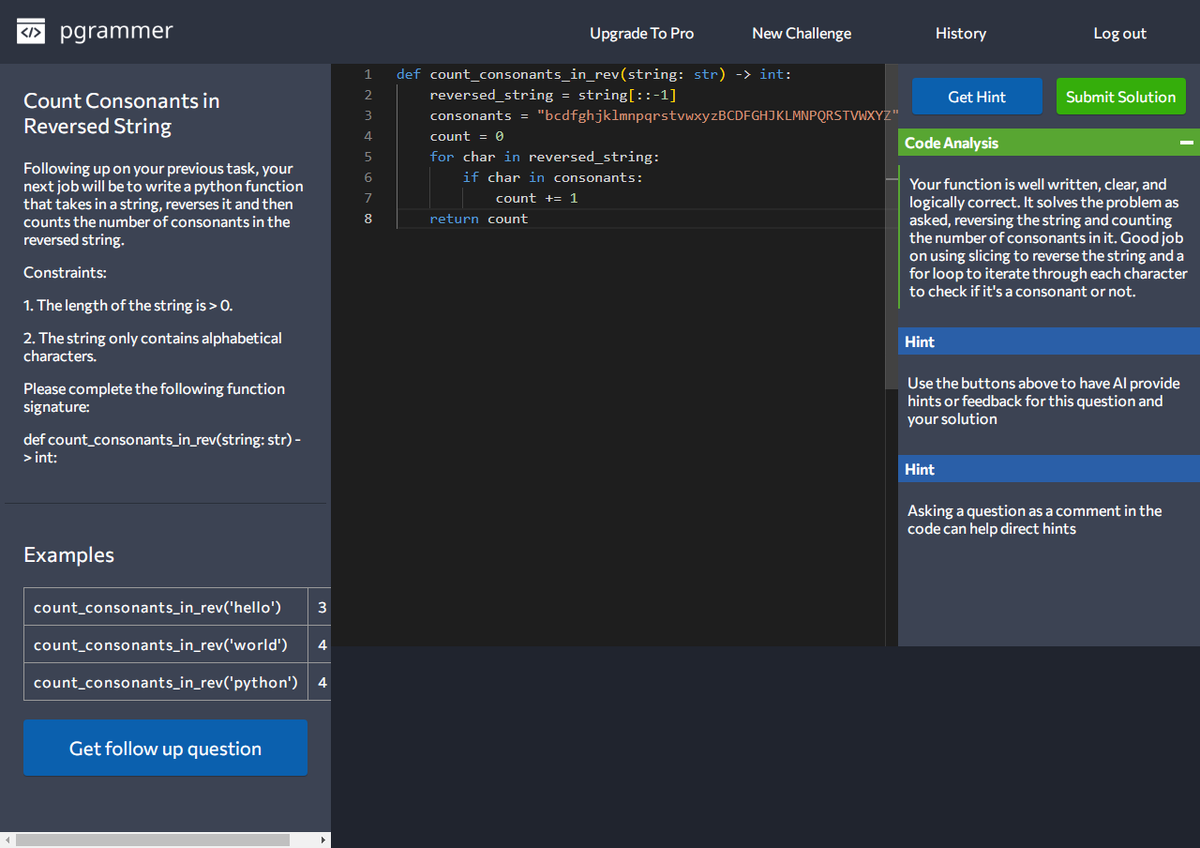Submit Solution with the green button
The height and width of the screenshot is (848, 1200).
pyautogui.click(x=1120, y=96)
